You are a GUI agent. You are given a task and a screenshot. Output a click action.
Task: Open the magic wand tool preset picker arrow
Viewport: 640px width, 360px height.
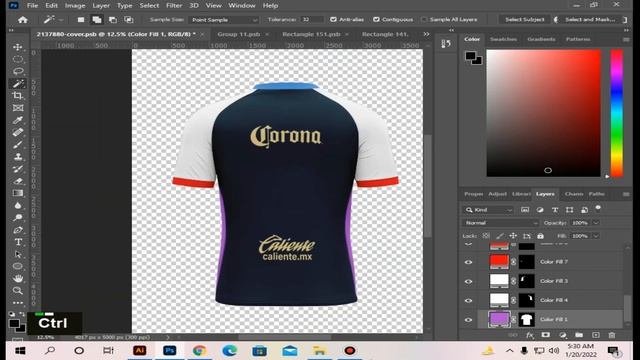click(x=61, y=20)
